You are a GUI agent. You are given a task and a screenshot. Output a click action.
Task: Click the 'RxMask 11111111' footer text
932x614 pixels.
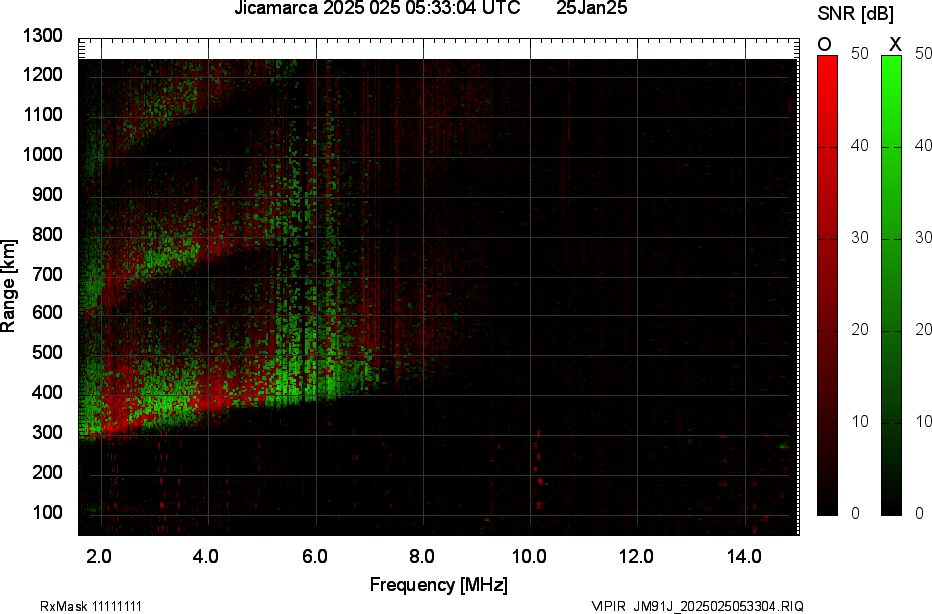91,606
